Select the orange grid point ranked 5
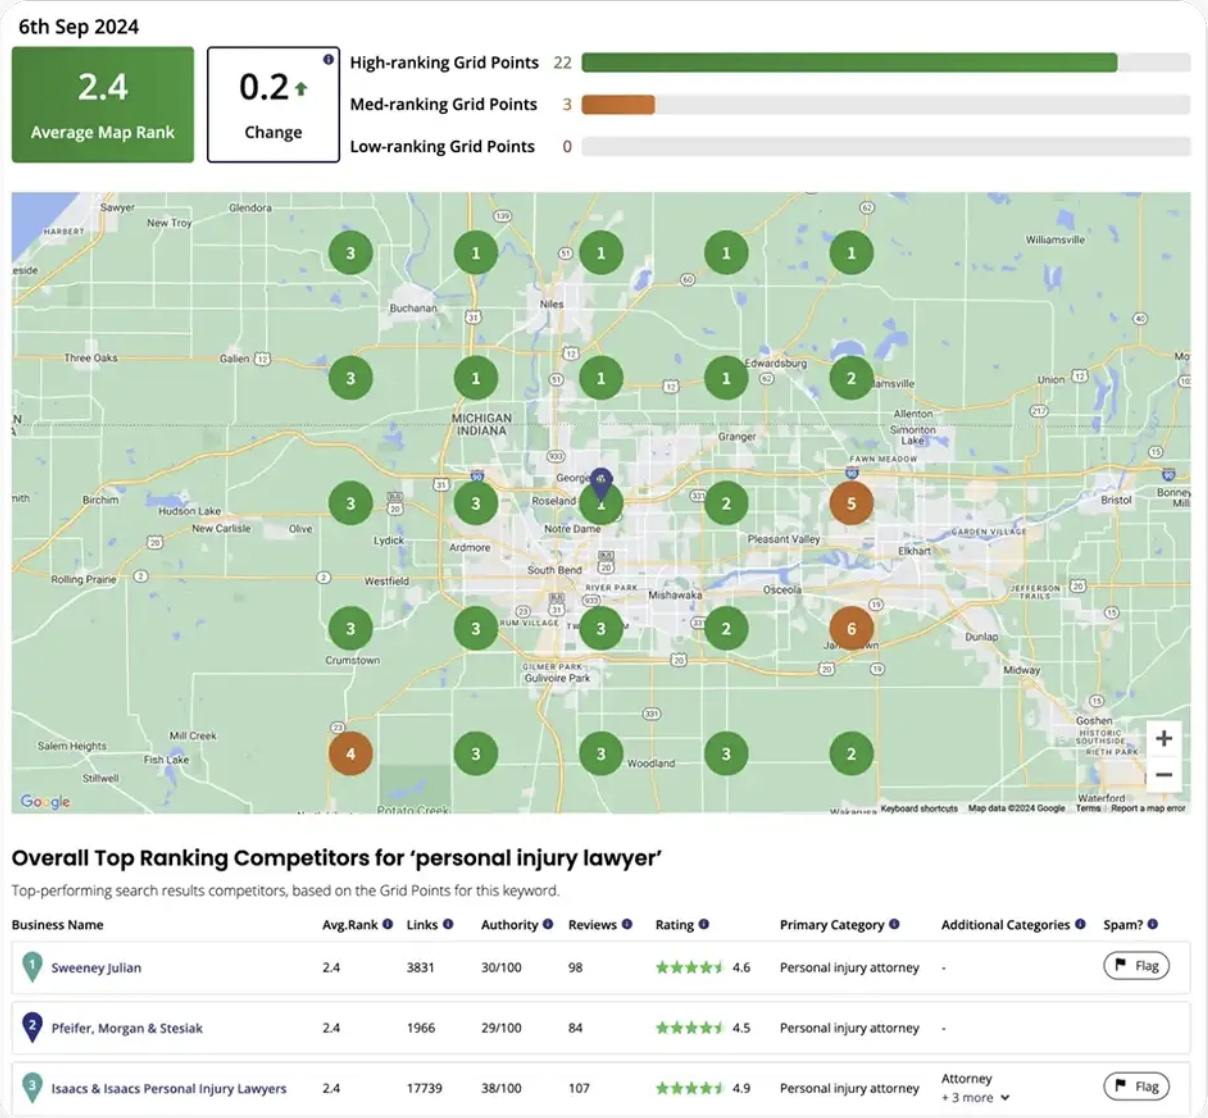This screenshot has height=1118, width=1208. pyautogui.click(x=851, y=504)
